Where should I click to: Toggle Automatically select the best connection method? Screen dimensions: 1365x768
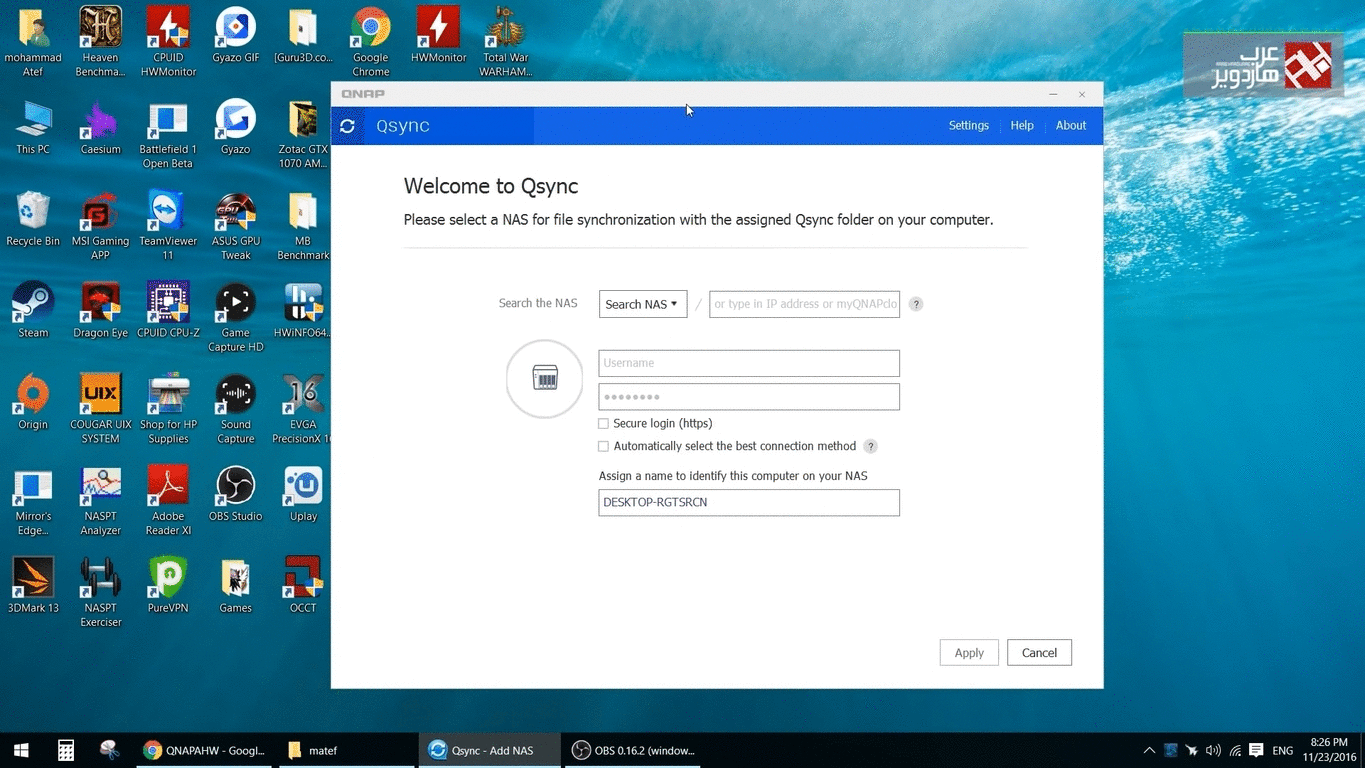[x=603, y=447]
